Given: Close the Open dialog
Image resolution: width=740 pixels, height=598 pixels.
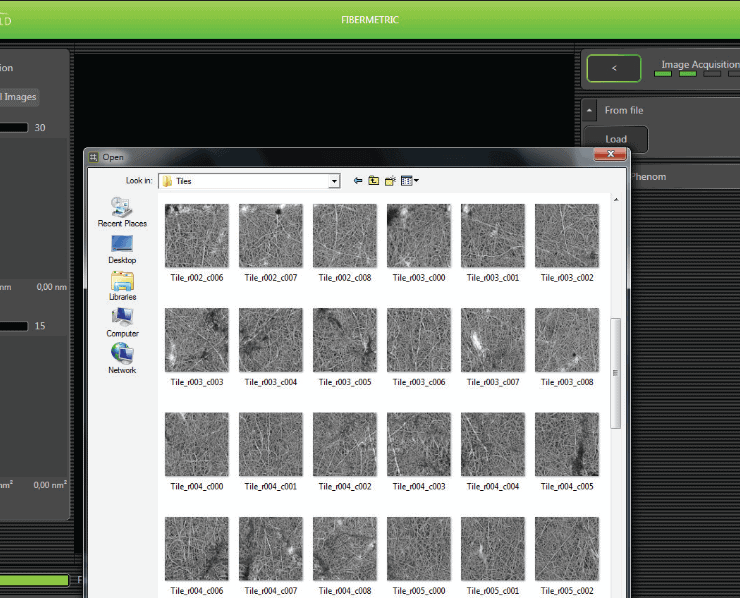Looking at the screenshot, I should (x=610, y=154).
